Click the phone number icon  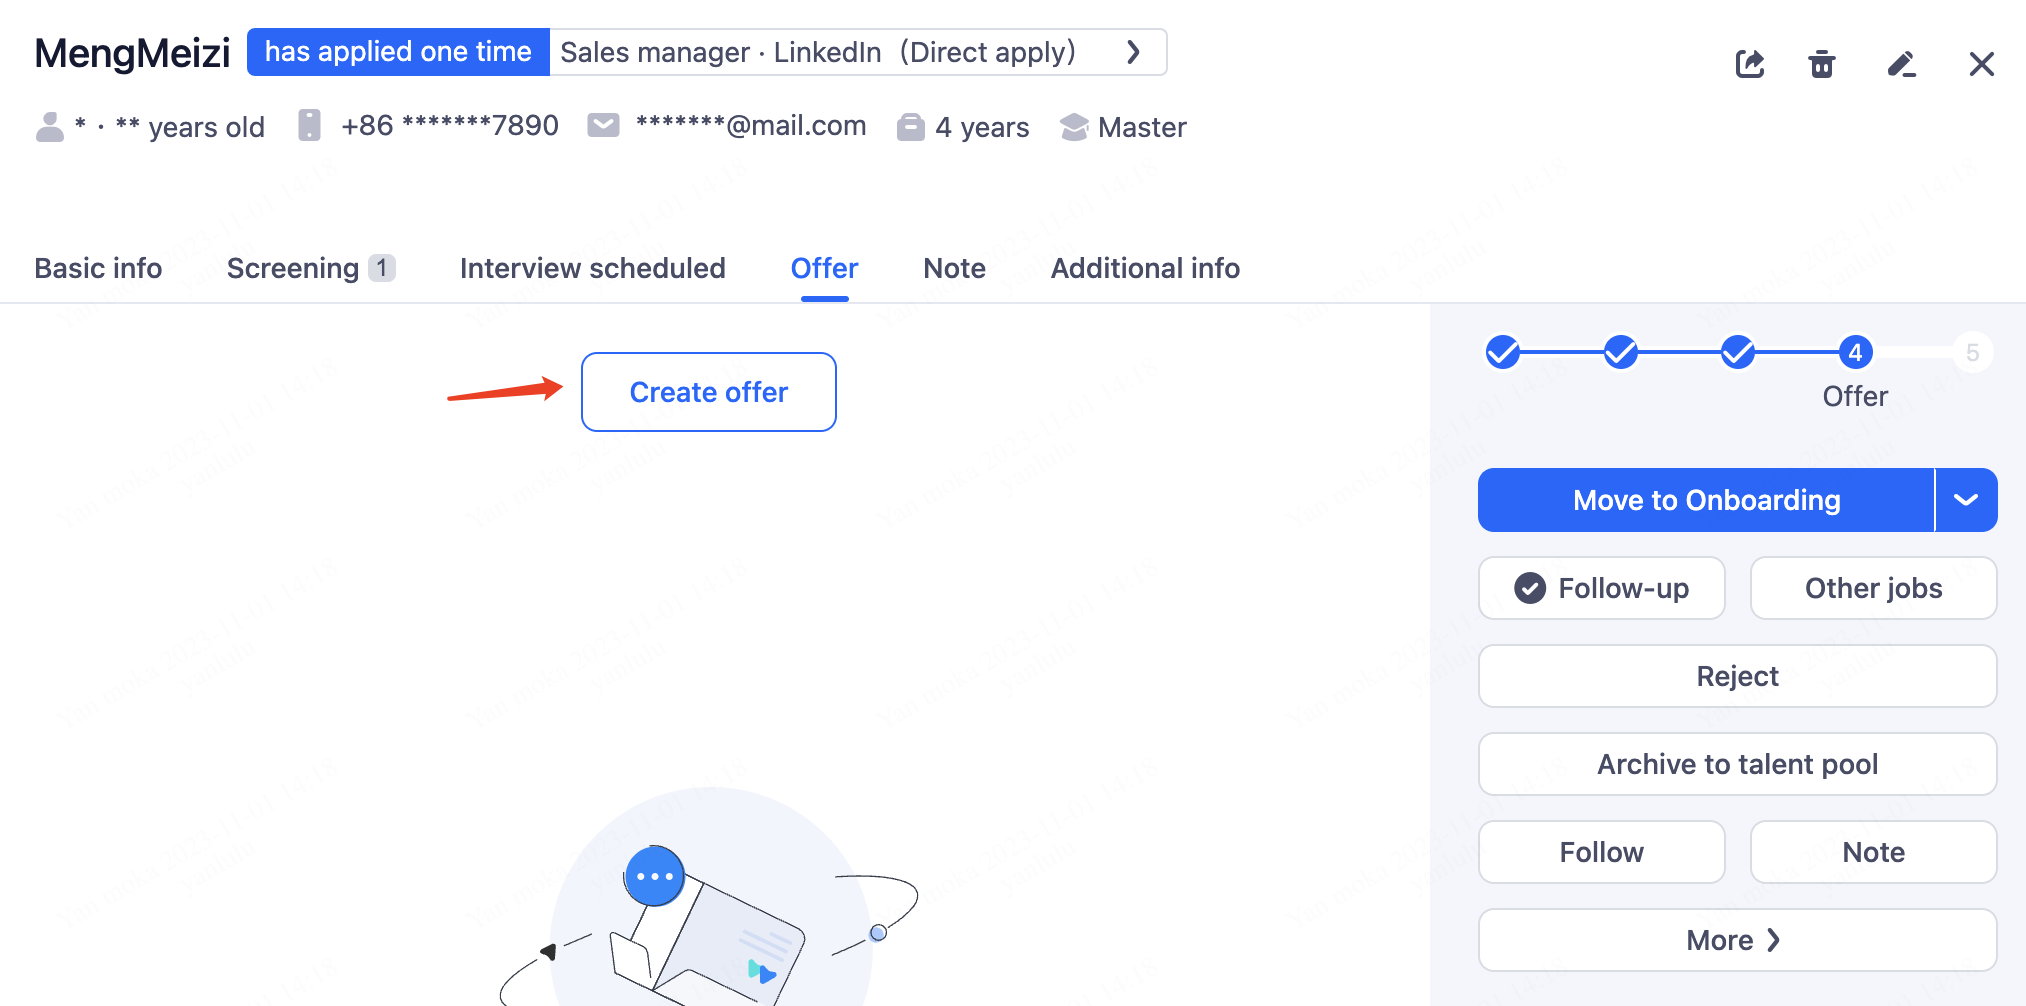pos(310,126)
